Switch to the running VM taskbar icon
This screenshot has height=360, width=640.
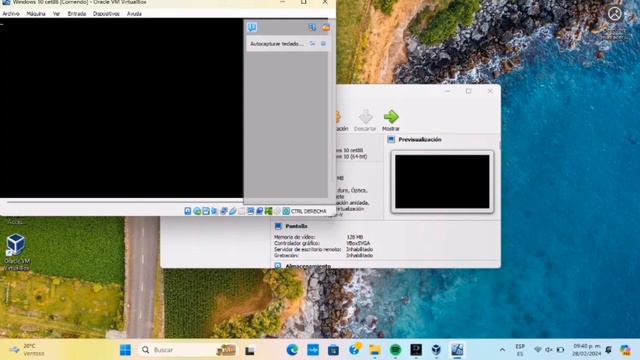click(x=457, y=350)
